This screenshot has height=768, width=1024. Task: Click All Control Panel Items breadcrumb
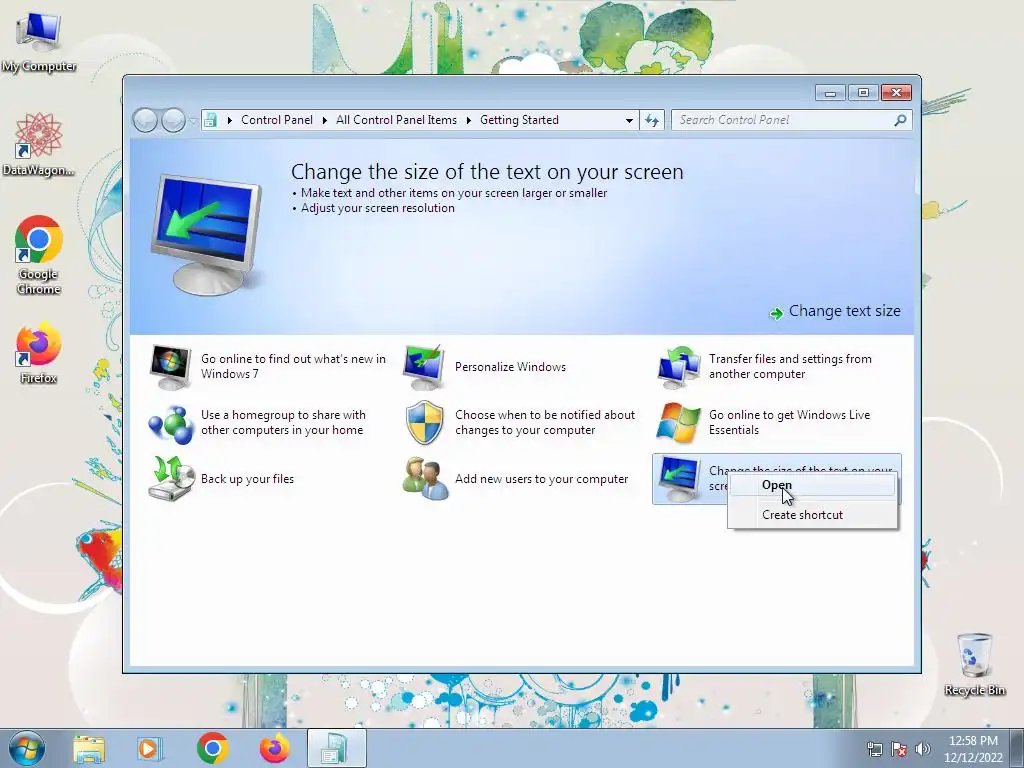[x=396, y=120]
